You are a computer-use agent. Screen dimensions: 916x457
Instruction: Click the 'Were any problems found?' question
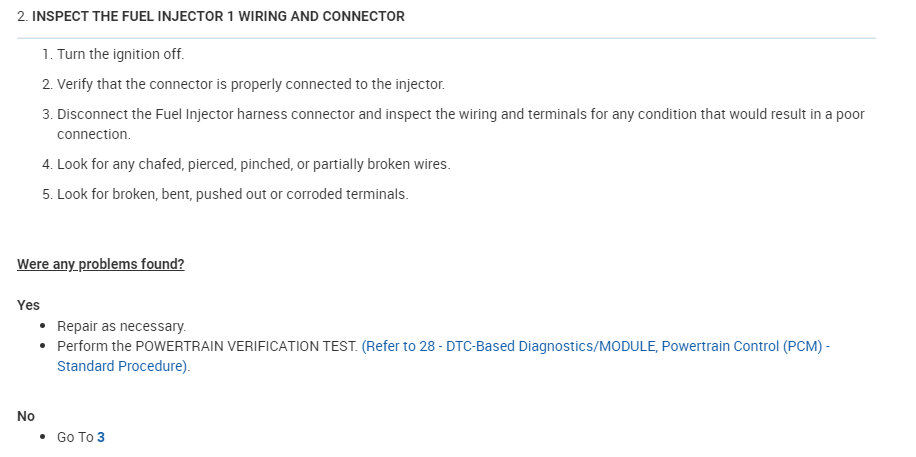point(101,264)
